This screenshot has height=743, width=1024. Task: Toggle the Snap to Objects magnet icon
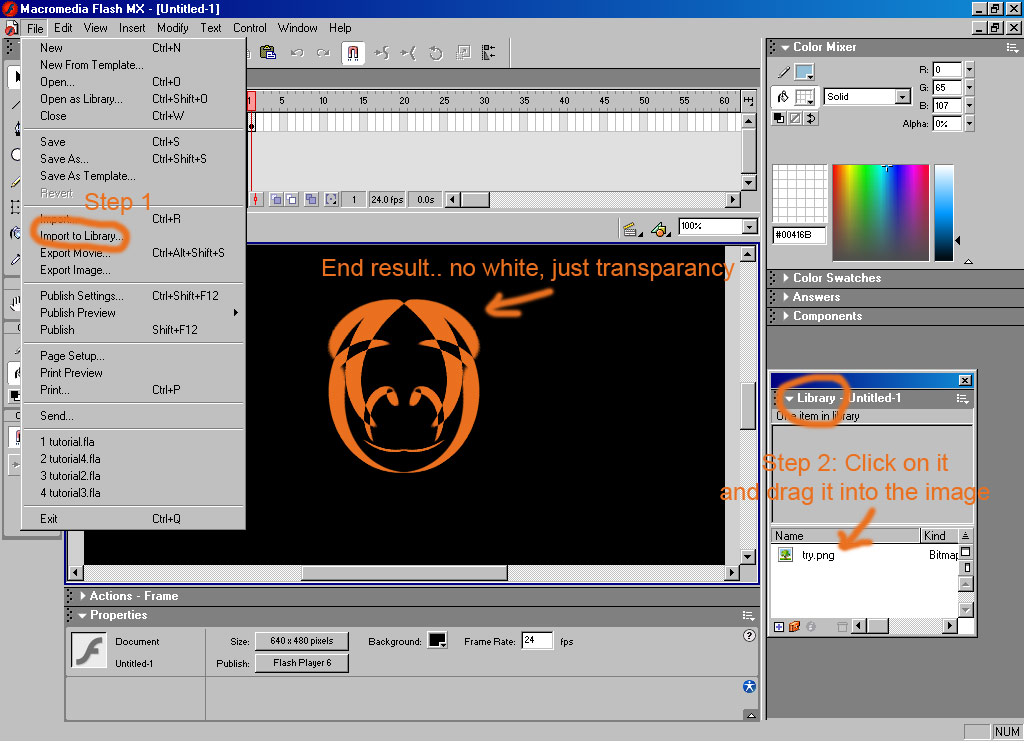353,53
